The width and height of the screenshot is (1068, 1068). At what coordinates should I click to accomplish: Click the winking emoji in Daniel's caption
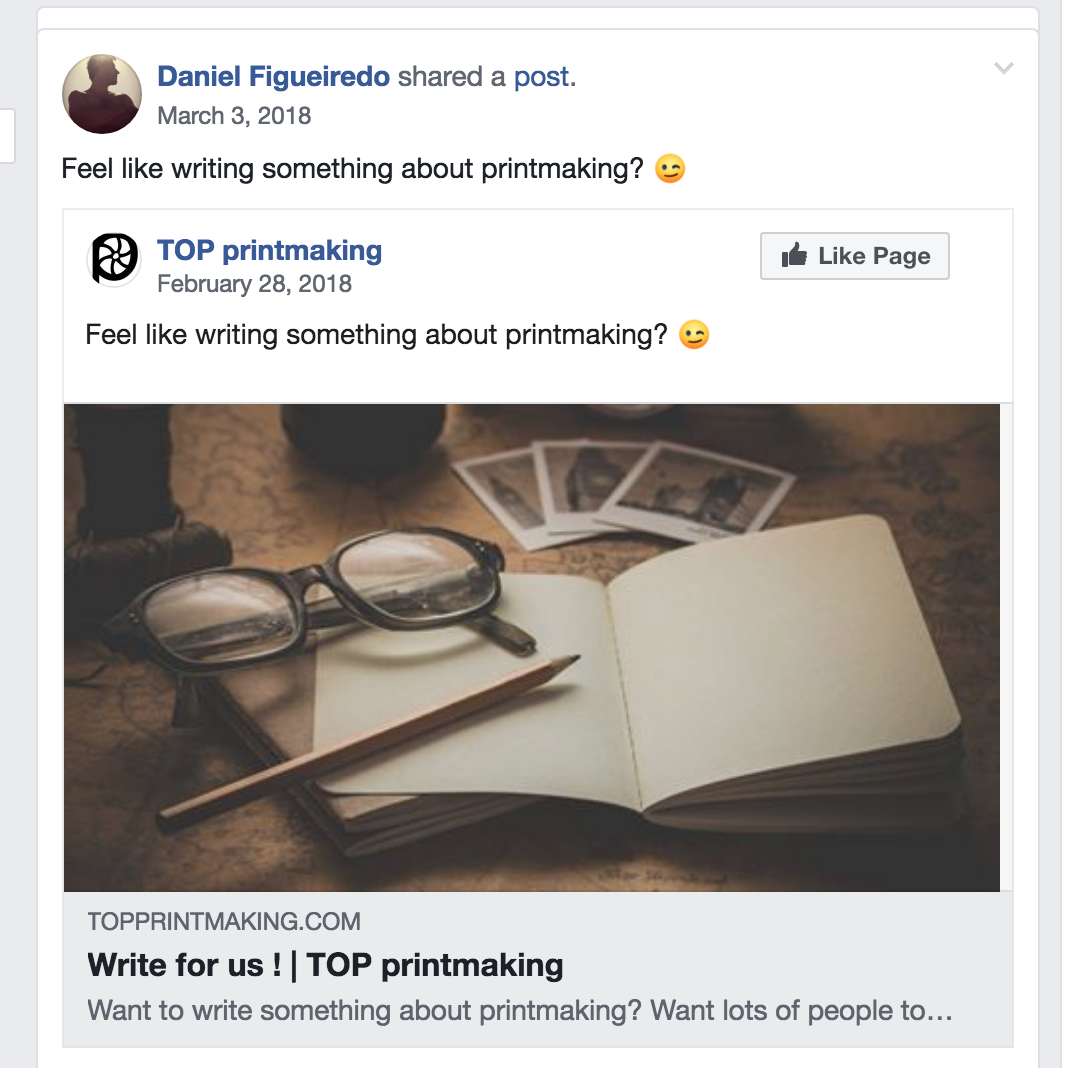point(670,169)
